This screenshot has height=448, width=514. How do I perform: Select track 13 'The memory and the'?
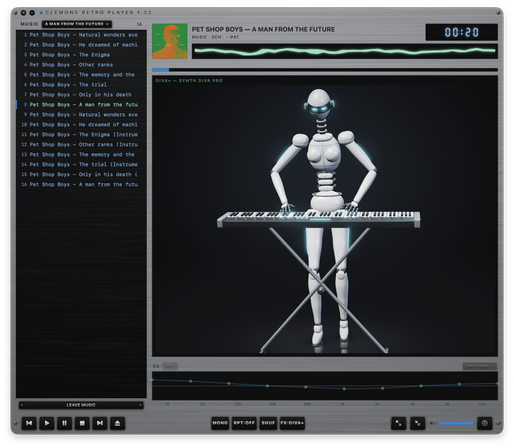(x=81, y=155)
